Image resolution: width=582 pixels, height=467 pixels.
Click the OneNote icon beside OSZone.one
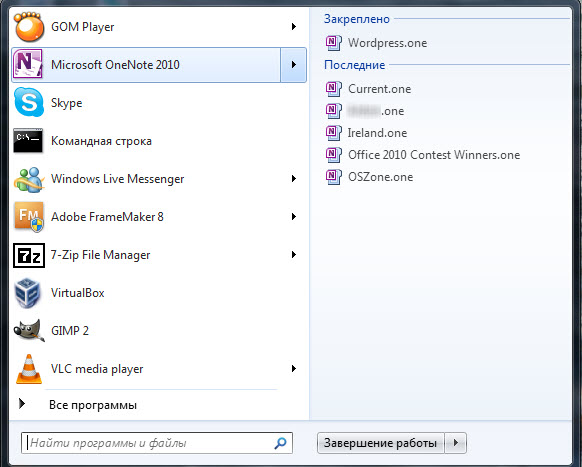[334, 177]
